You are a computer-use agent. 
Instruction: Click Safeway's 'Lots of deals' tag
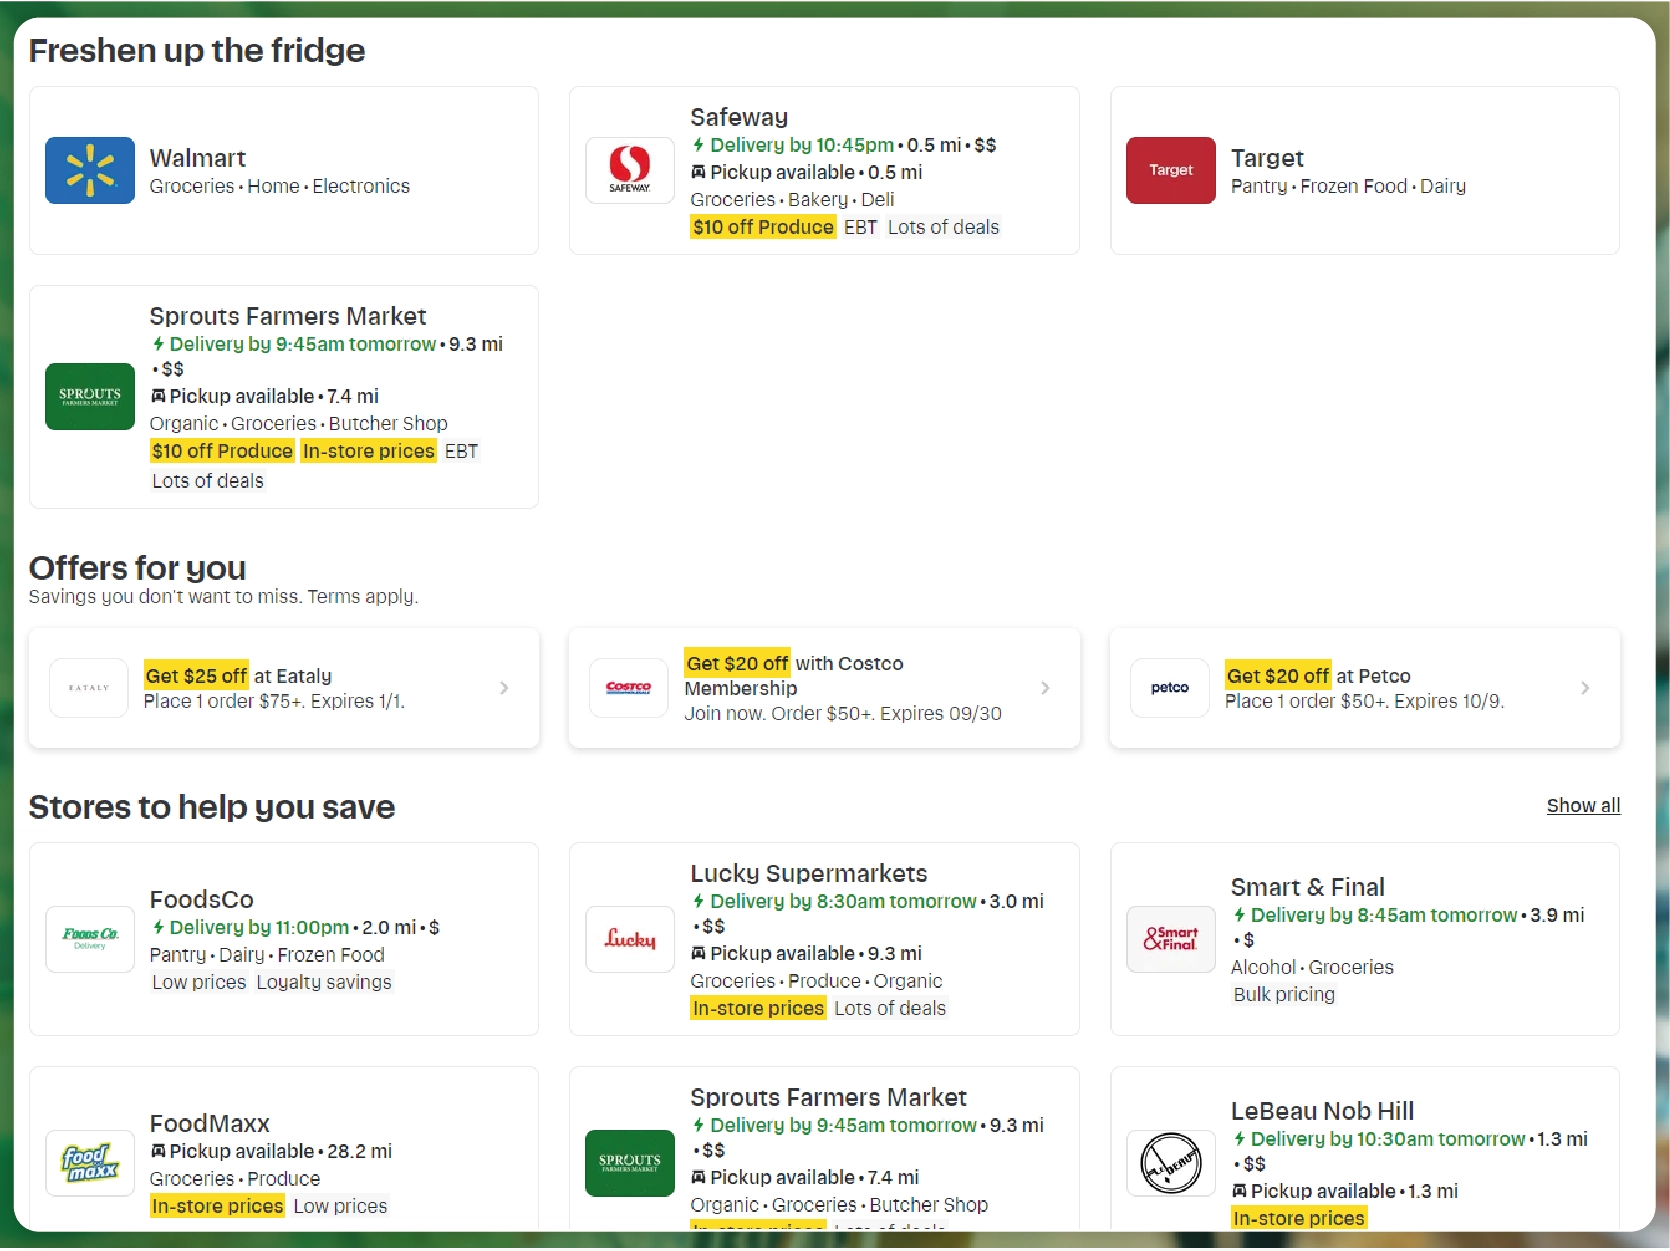(943, 227)
